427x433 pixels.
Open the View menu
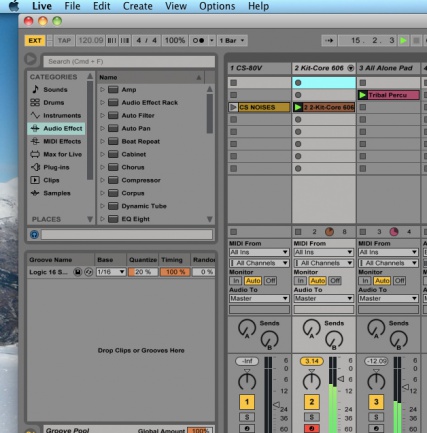(176, 6)
